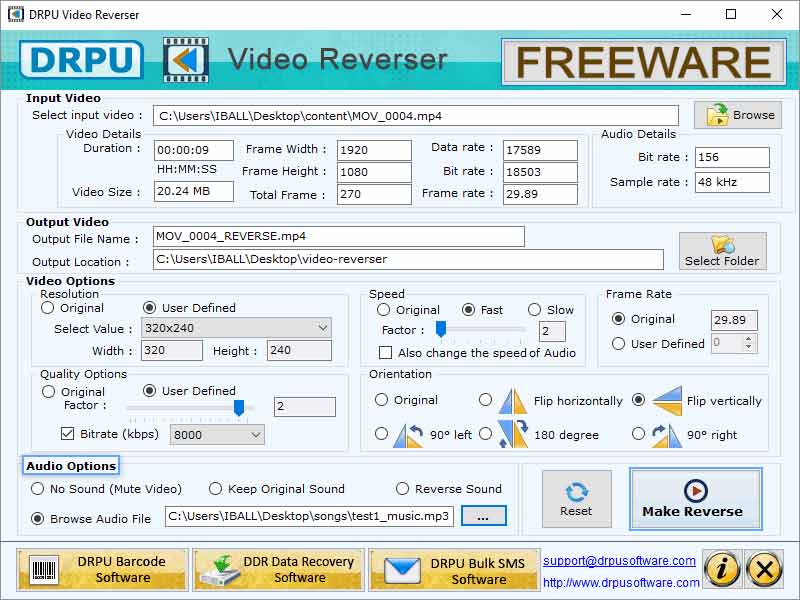Open the Browse button to select input video
Viewport: 800px width, 600px height.
tap(738, 114)
